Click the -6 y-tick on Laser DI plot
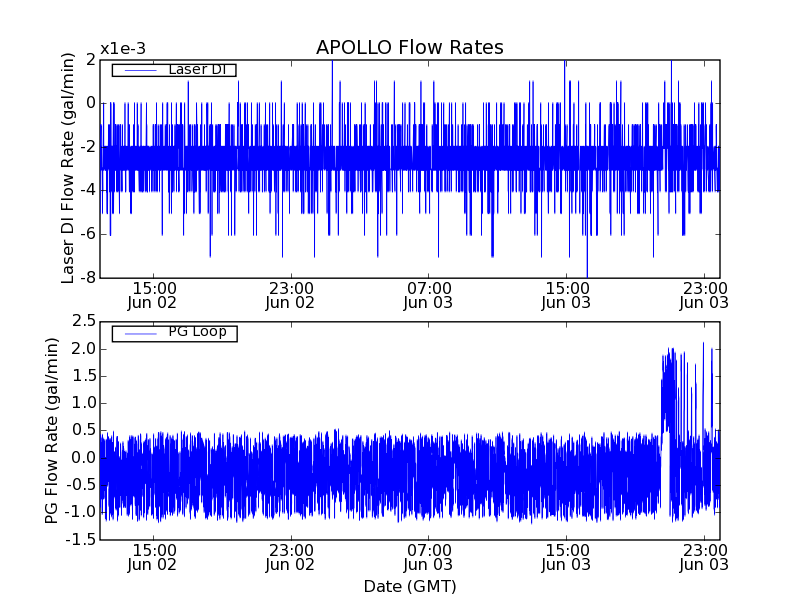The height and width of the screenshot is (600, 800). (x=89, y=234)
